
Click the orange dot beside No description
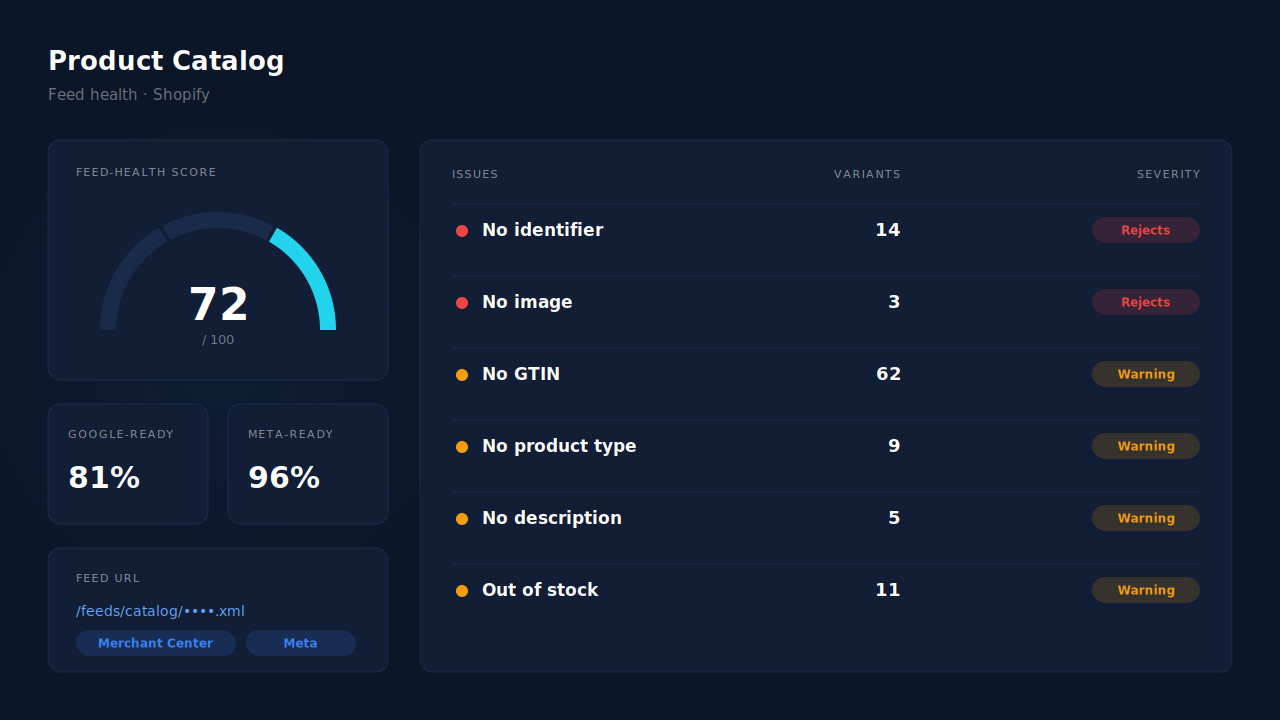pyautogui.click(x=462, y=519)
